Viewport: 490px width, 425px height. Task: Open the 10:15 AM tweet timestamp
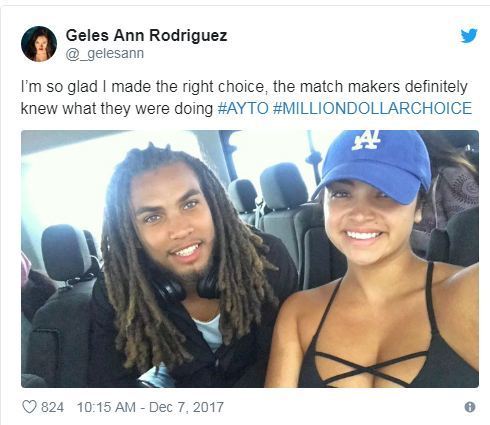106,407
